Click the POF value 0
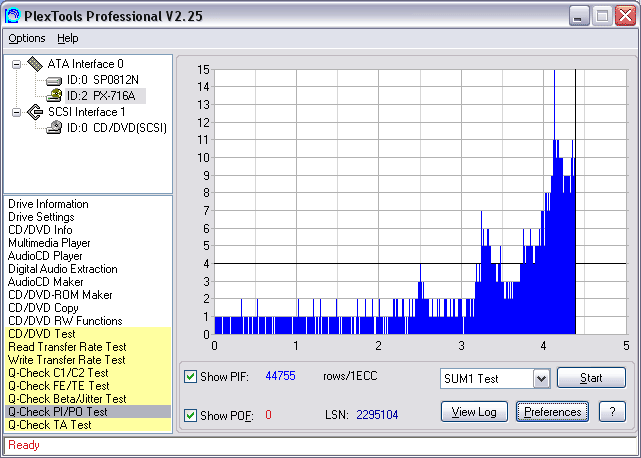 click(x=268, y=415)
